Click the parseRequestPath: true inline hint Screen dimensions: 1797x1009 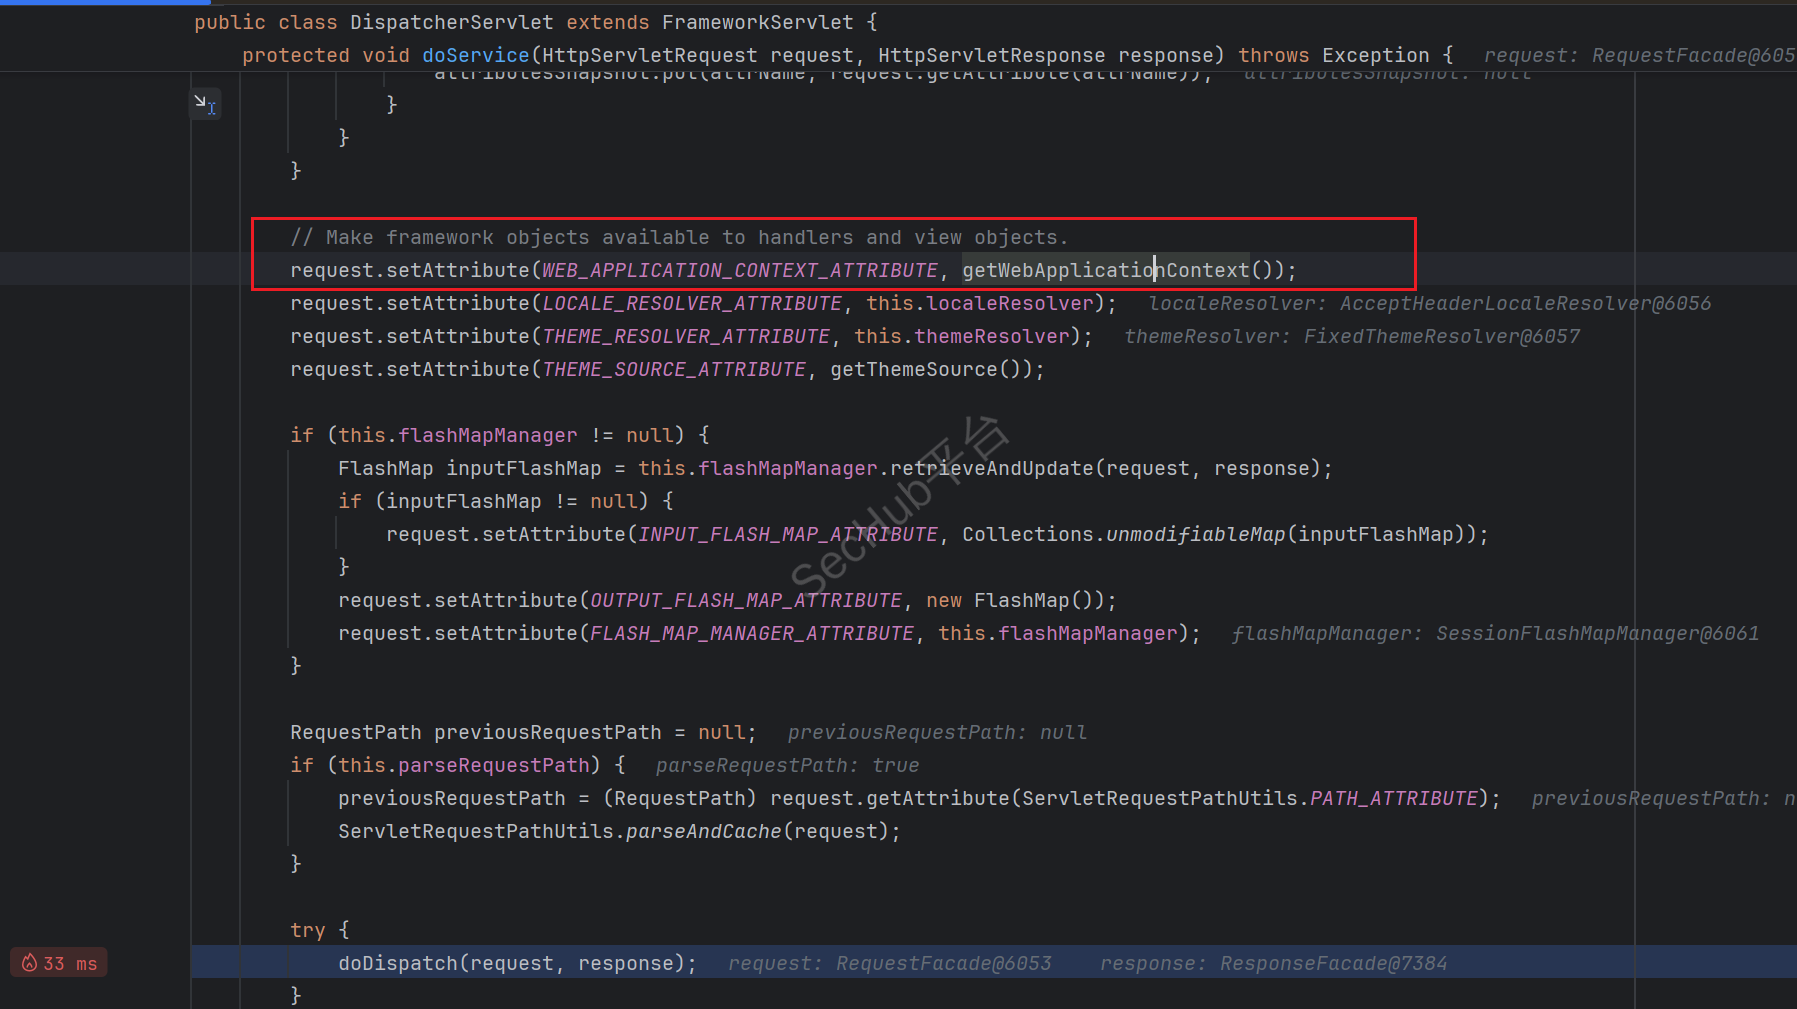tap(787, 765)
